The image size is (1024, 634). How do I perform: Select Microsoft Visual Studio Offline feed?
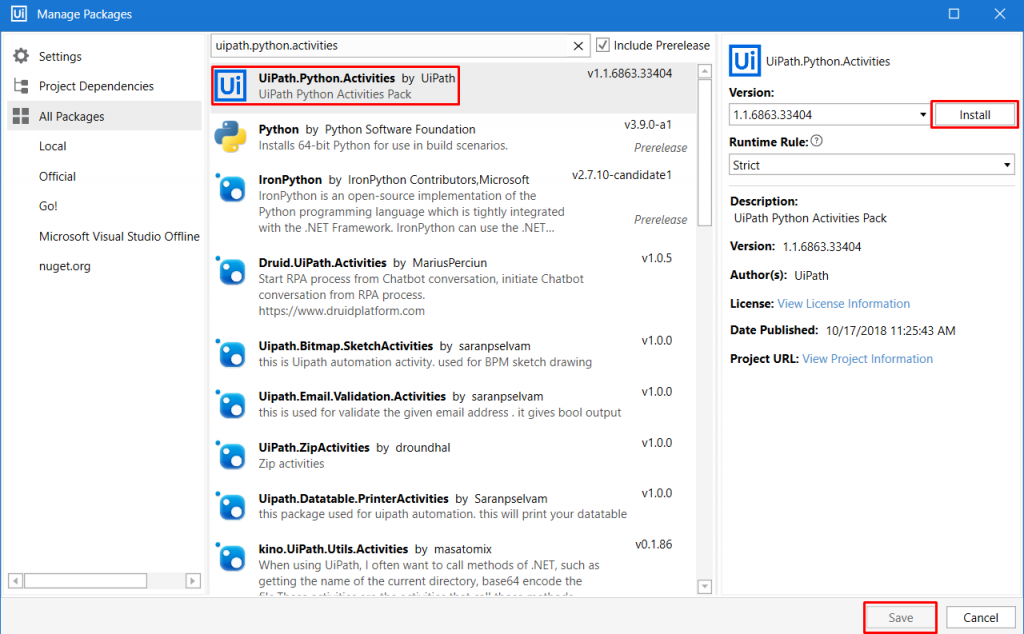click(x=119, y=236)
